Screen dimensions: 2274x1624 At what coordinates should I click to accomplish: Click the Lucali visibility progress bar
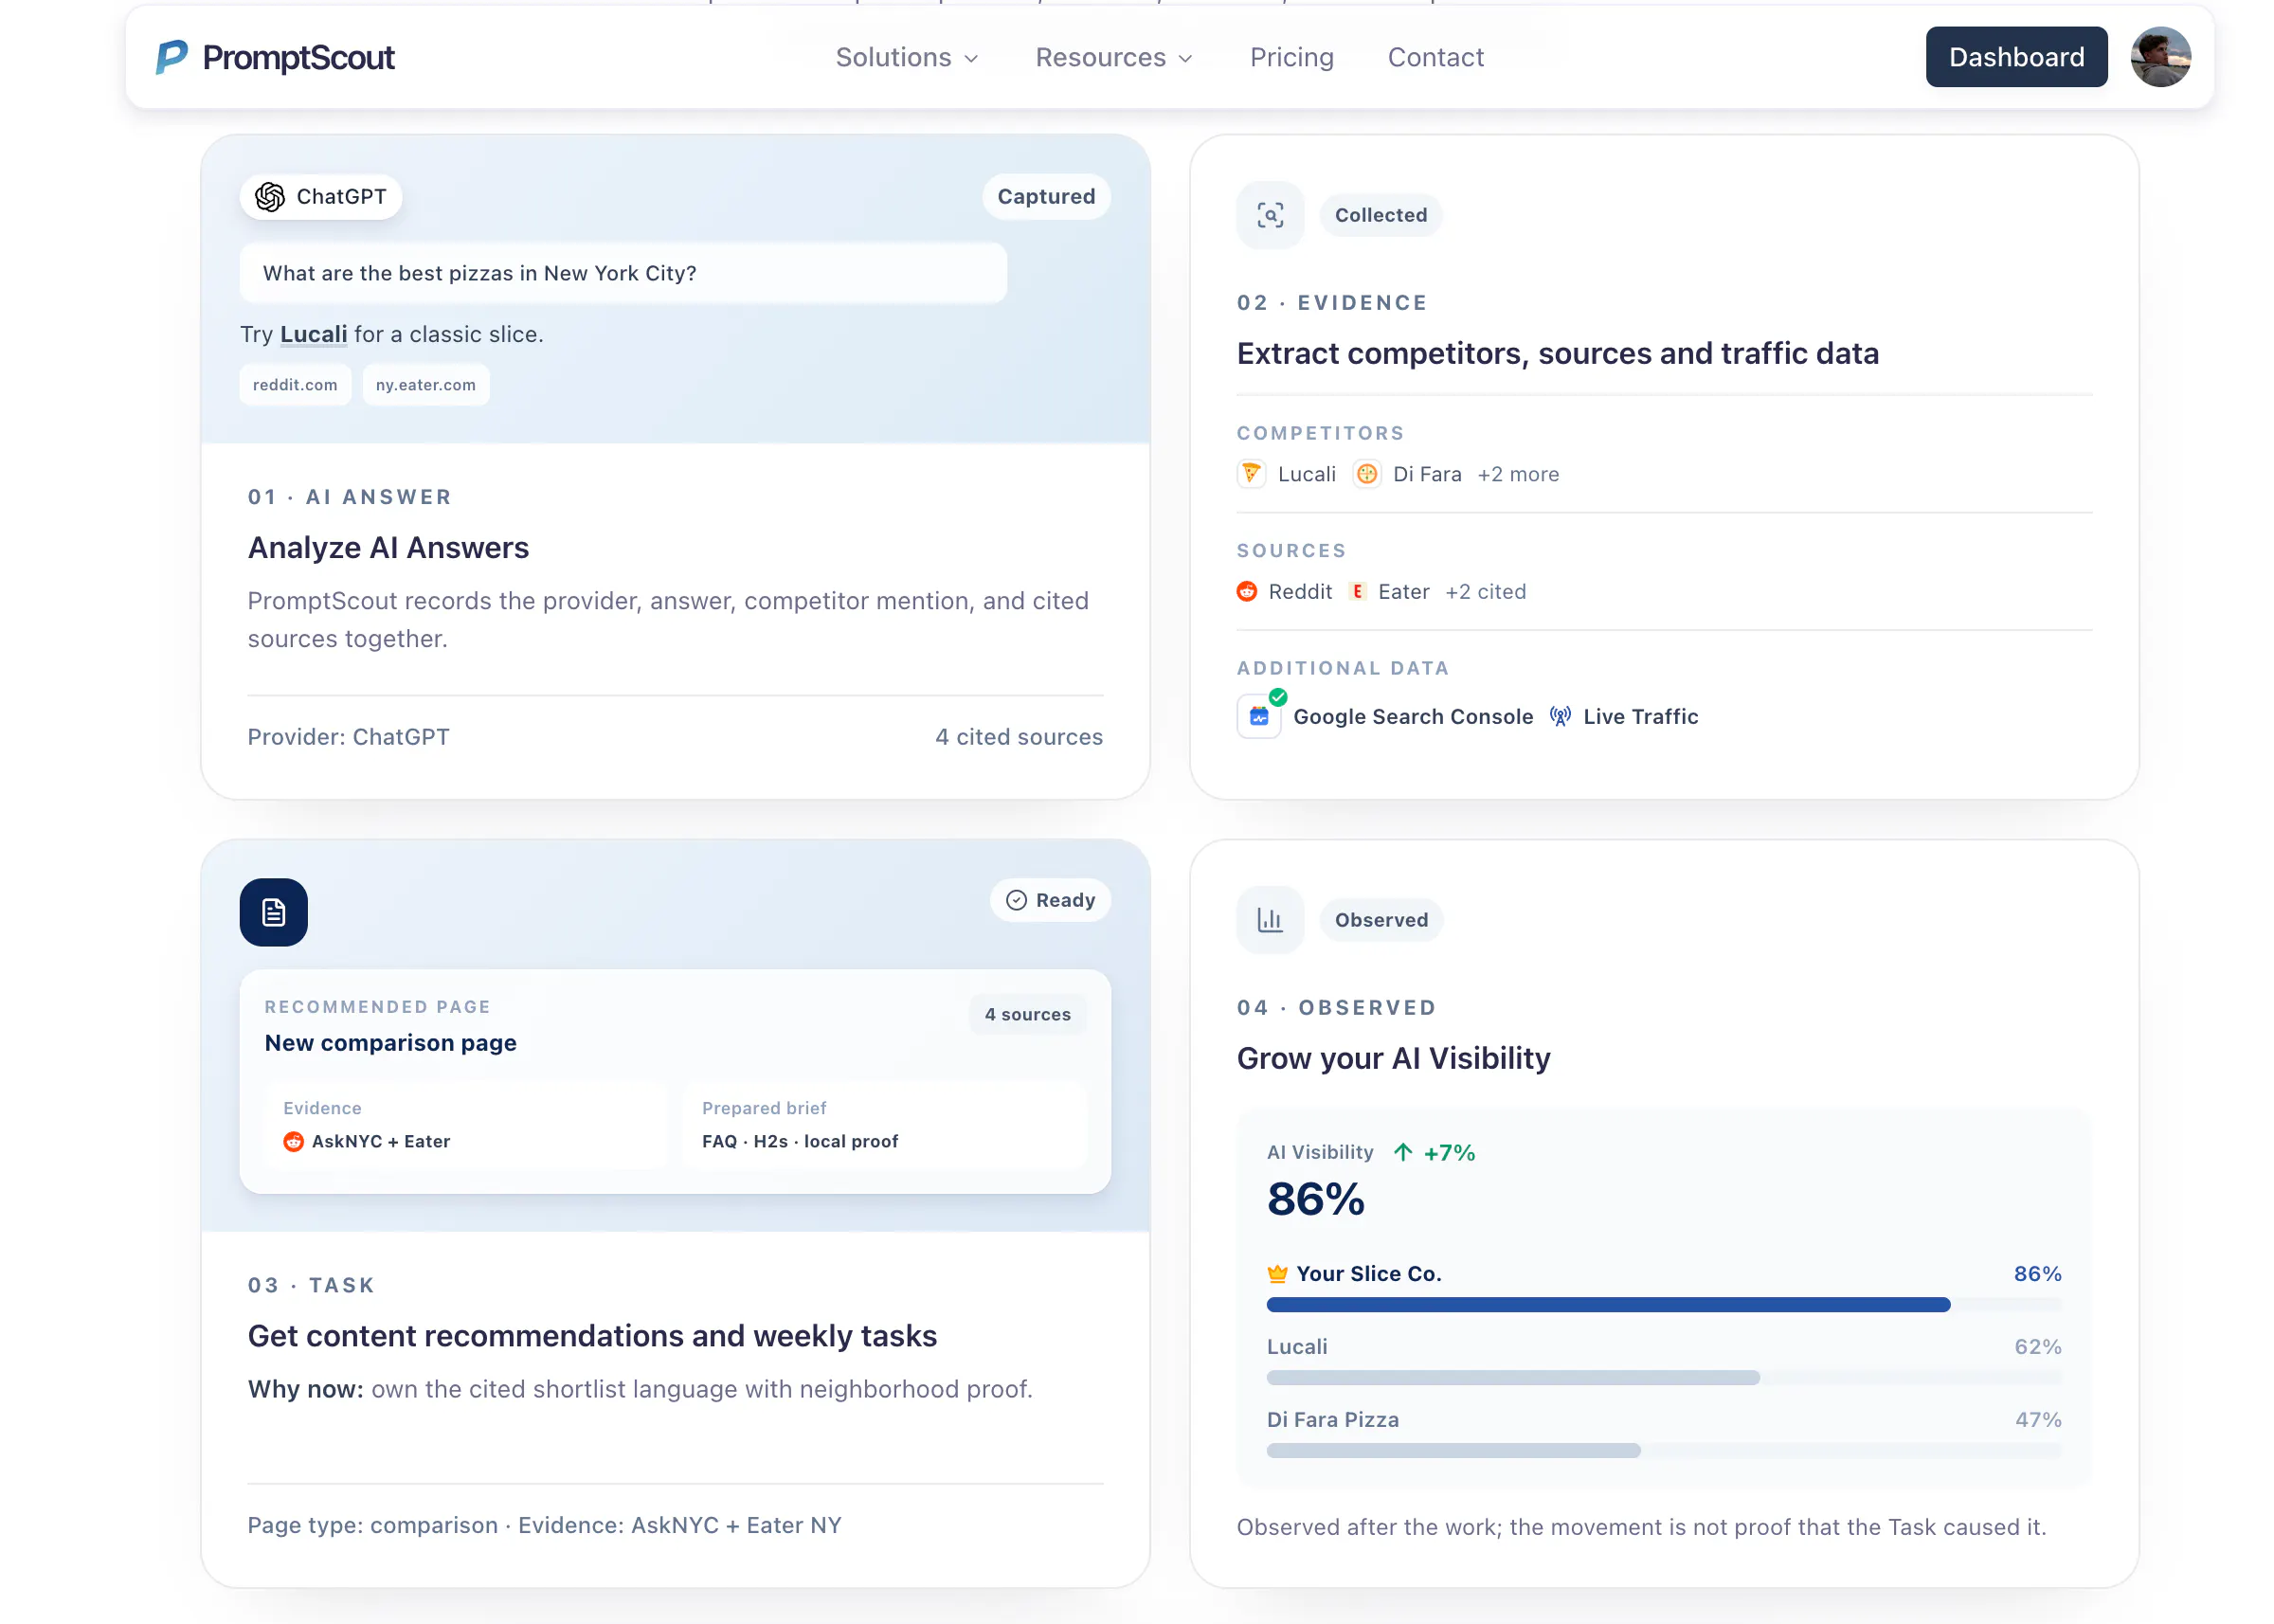tap(1664, 1378)
